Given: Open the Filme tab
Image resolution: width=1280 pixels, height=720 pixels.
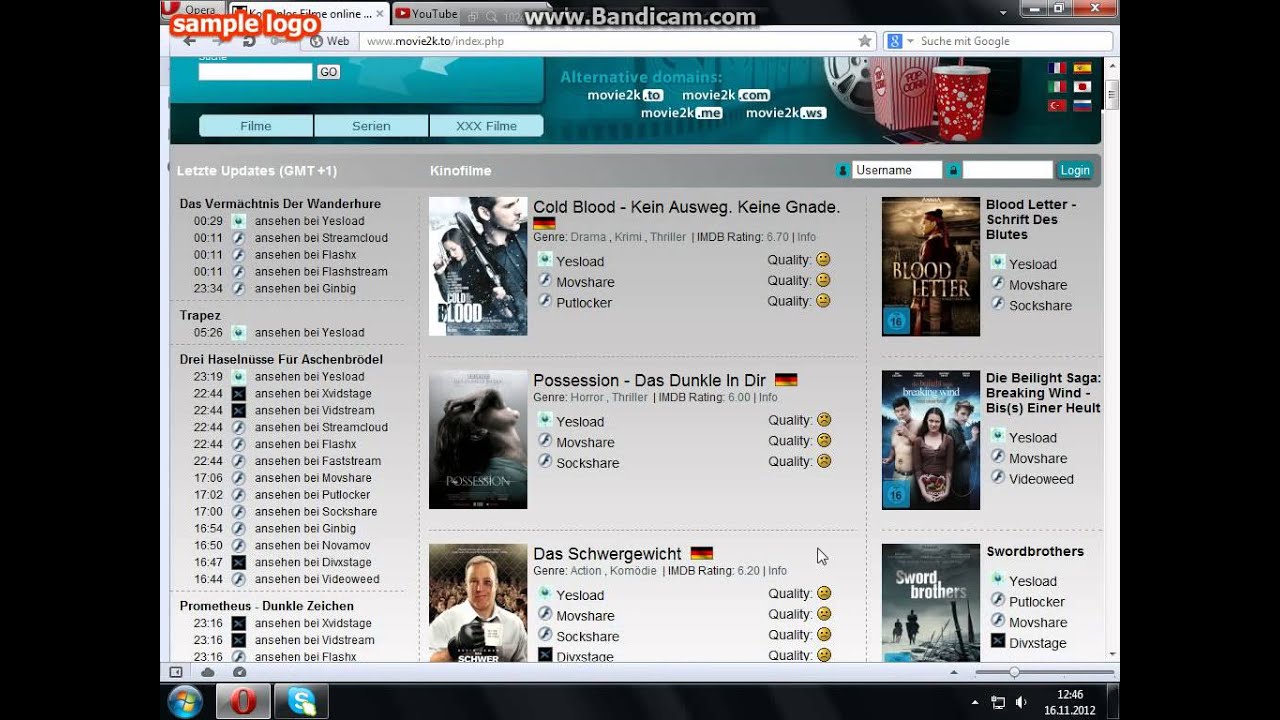Looking at the screenshot, I should coord(256,126).
